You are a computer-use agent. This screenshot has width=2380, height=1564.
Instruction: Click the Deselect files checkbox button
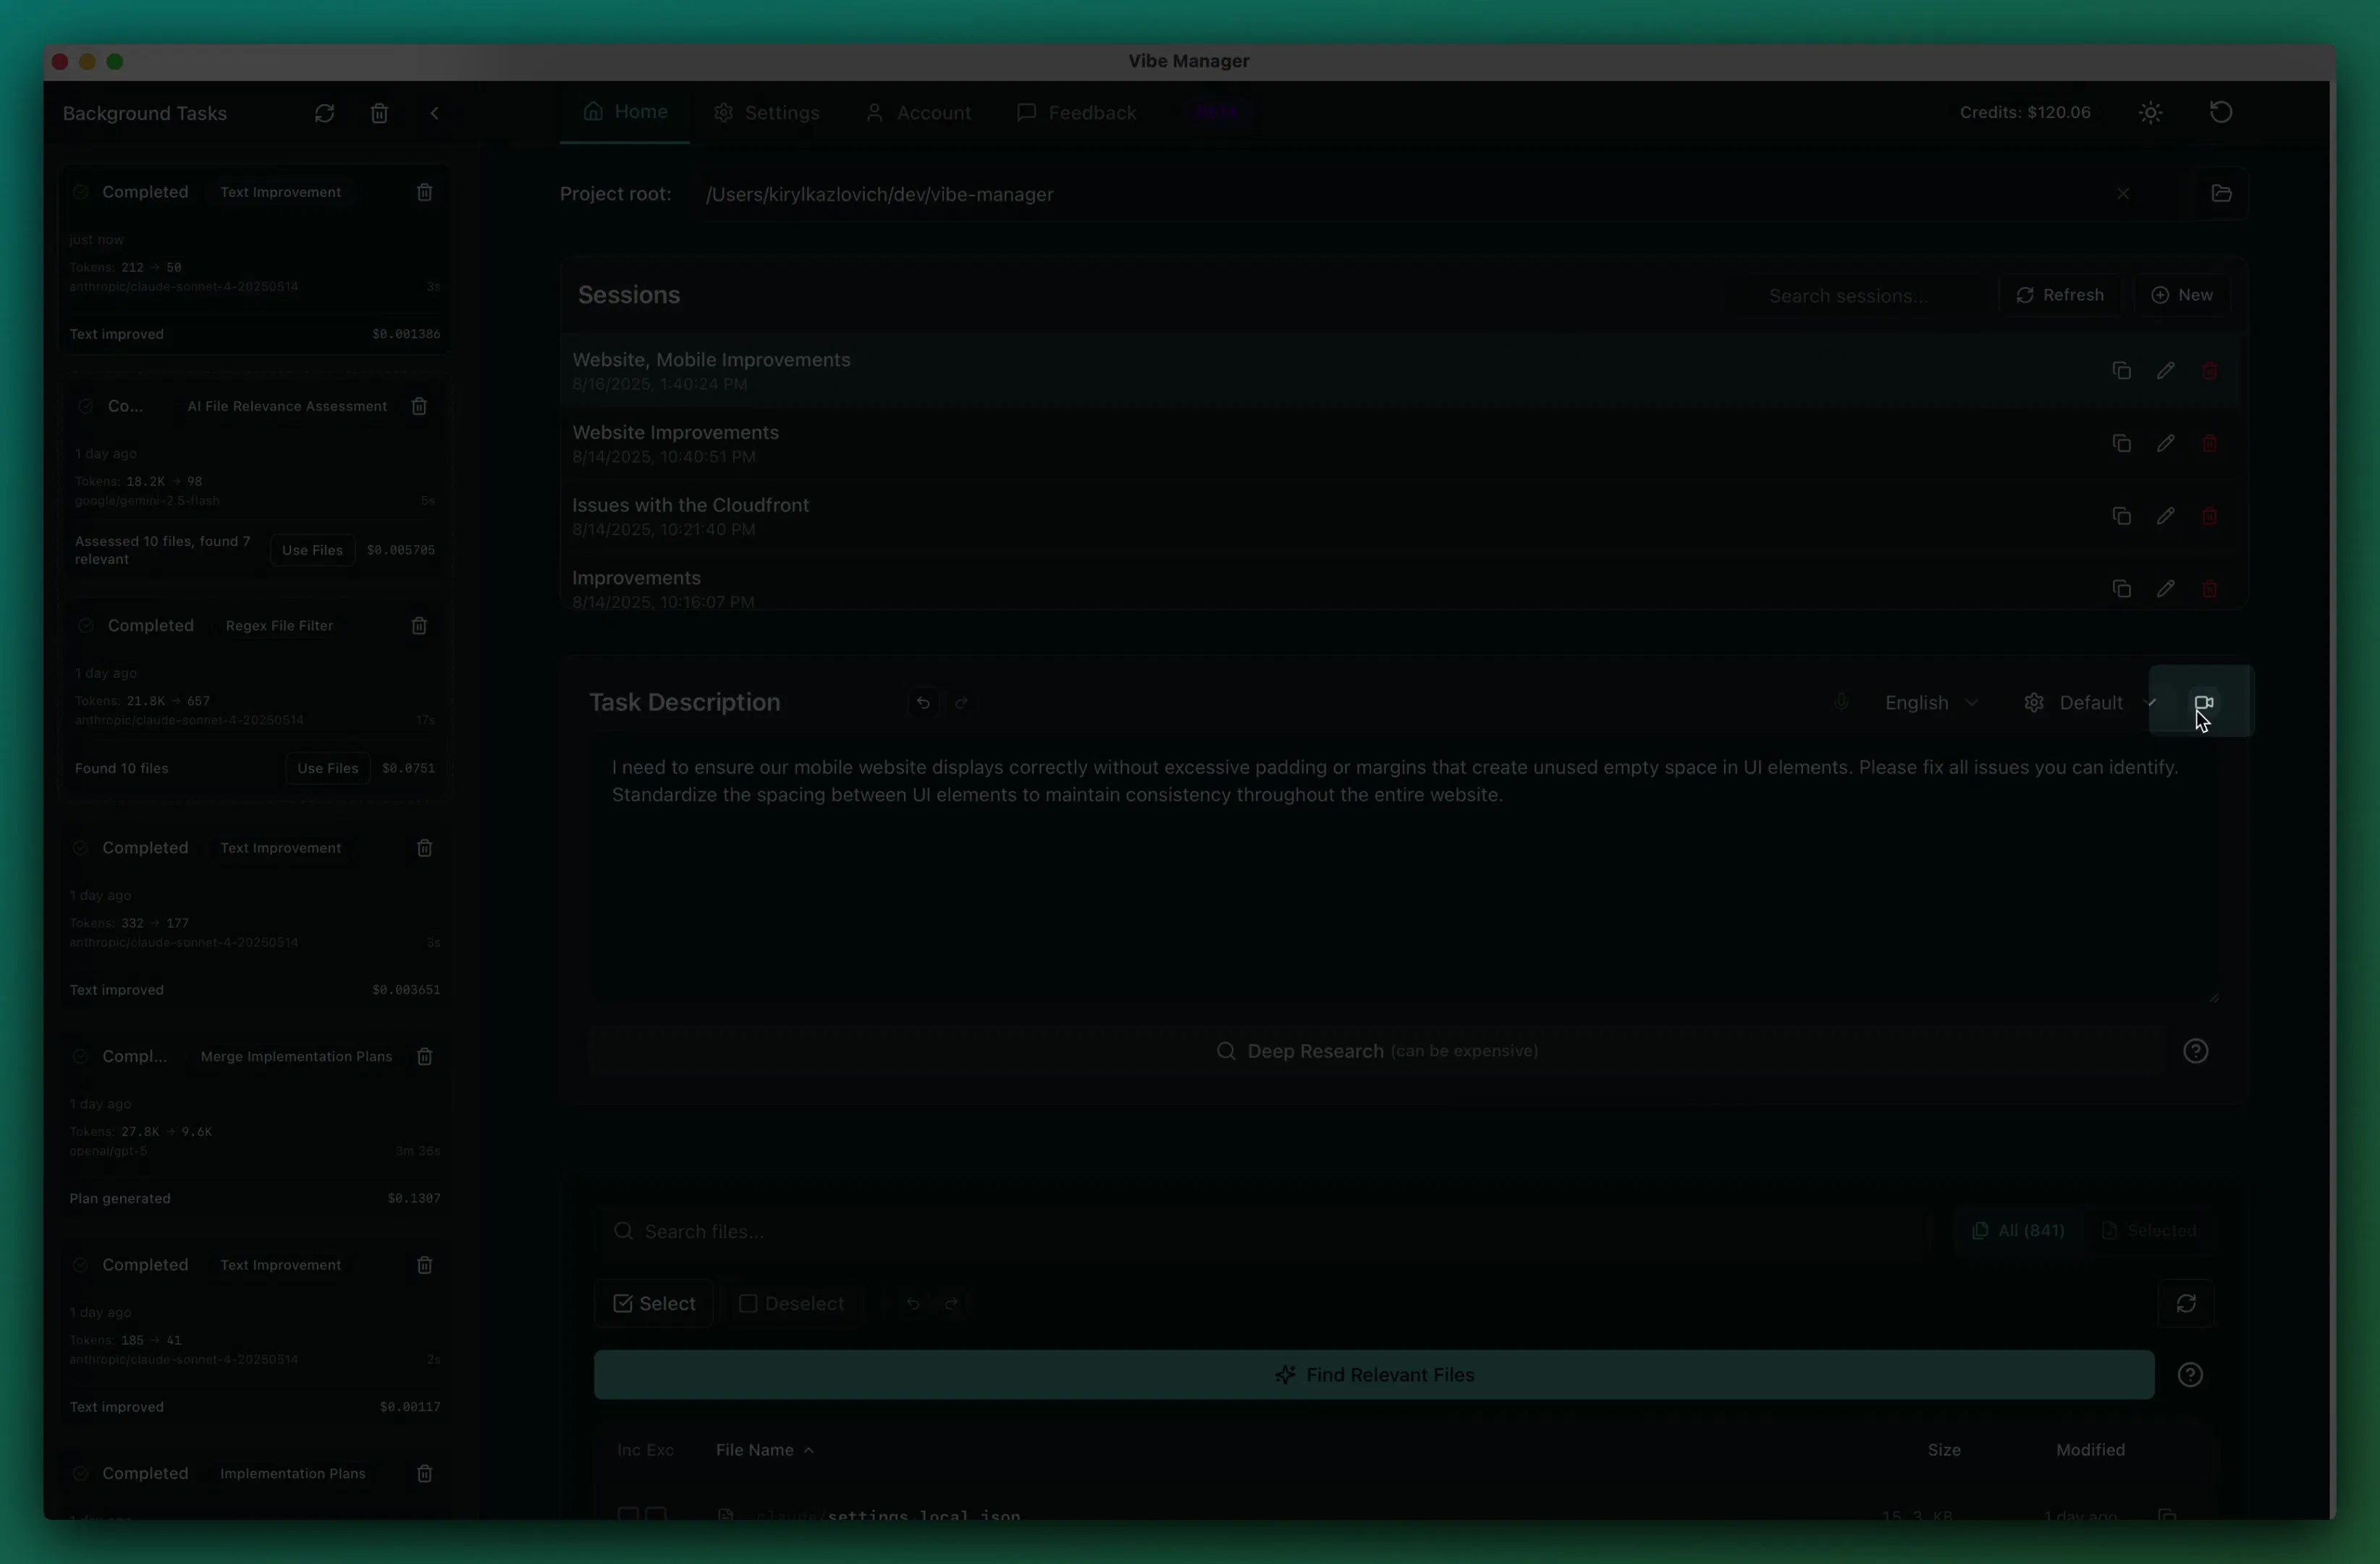tap(791, 1304)
